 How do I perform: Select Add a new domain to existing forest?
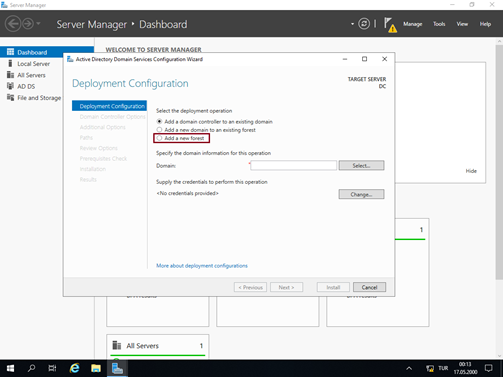[206, 130]
